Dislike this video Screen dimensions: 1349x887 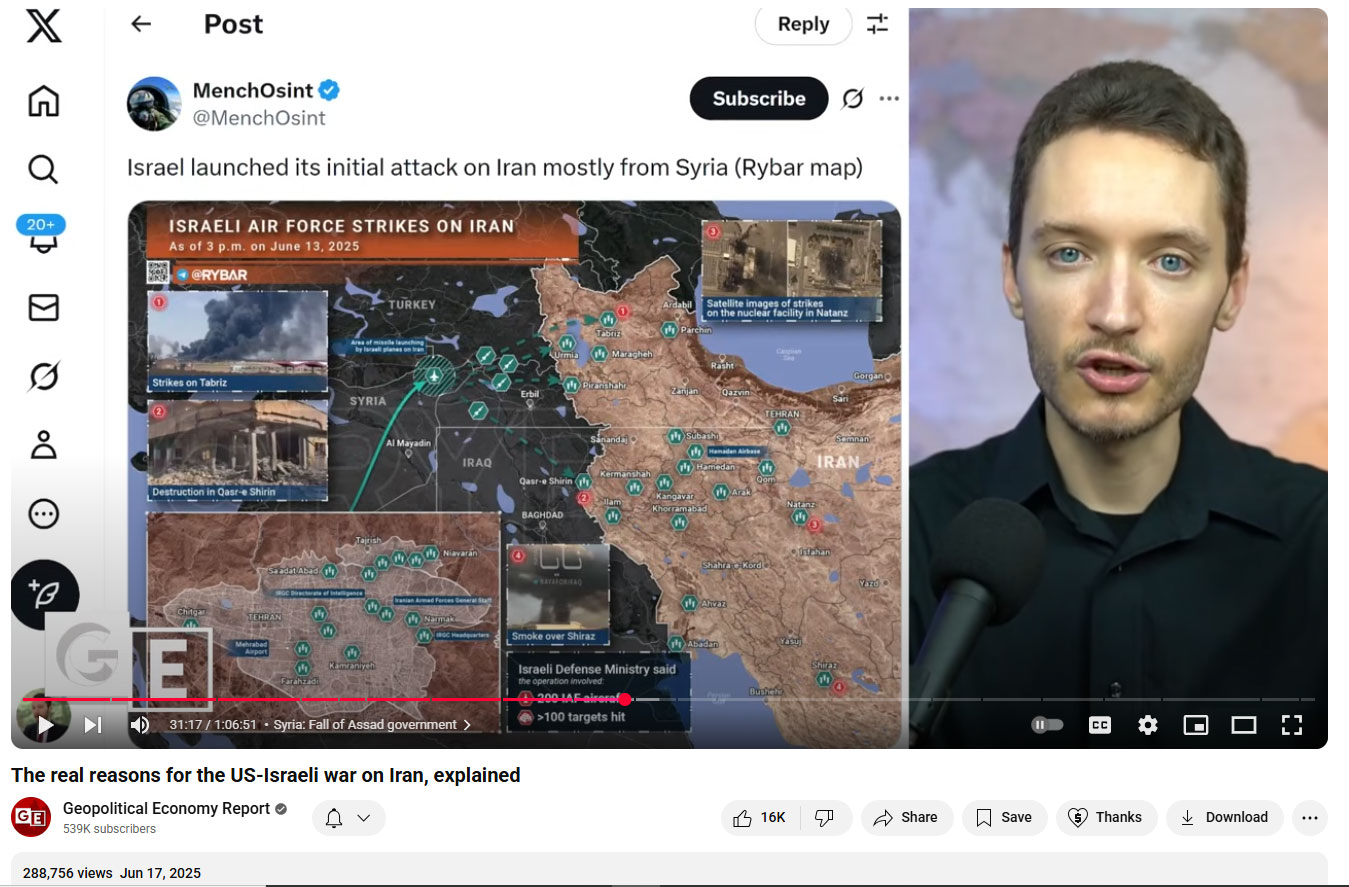click(x=825, y=817)
